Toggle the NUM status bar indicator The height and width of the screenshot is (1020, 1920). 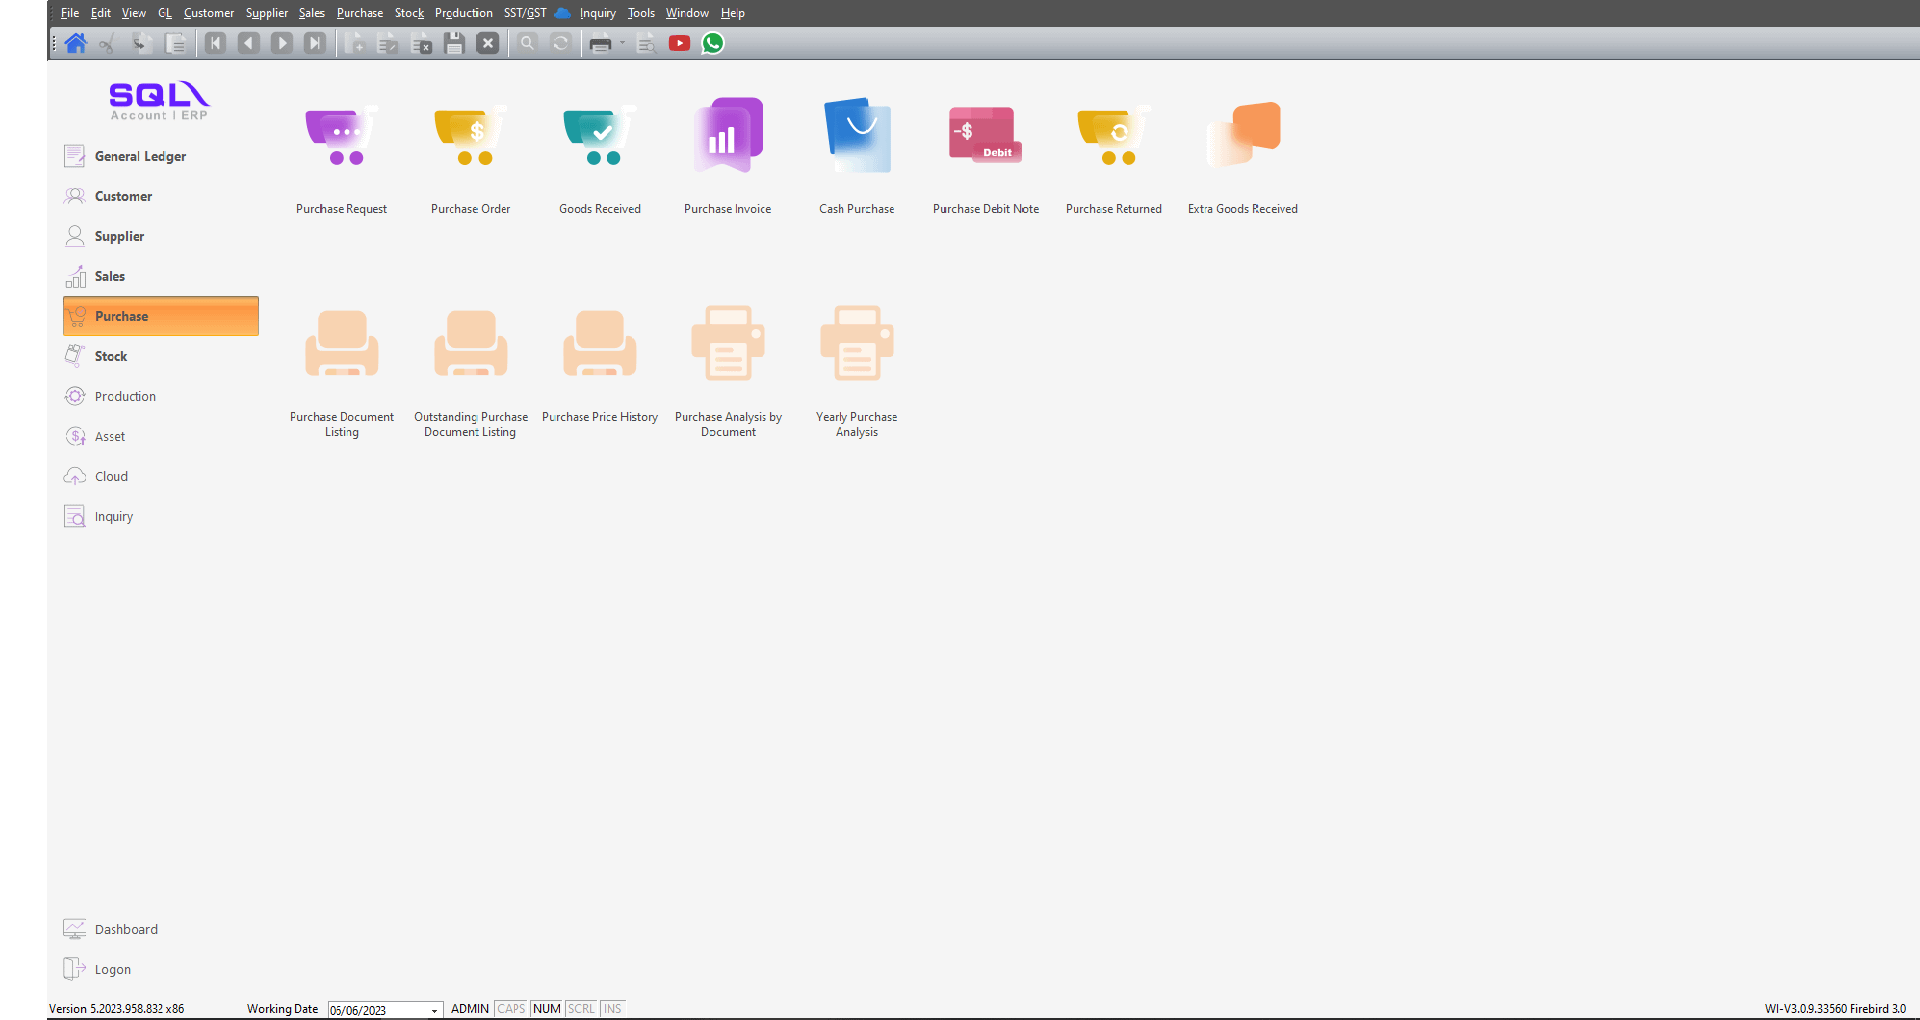[547, 1009]
